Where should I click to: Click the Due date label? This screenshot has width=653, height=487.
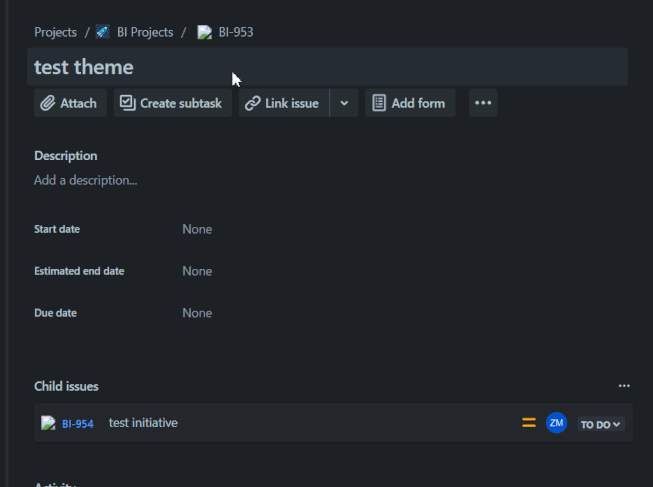(x=55, y=313)
